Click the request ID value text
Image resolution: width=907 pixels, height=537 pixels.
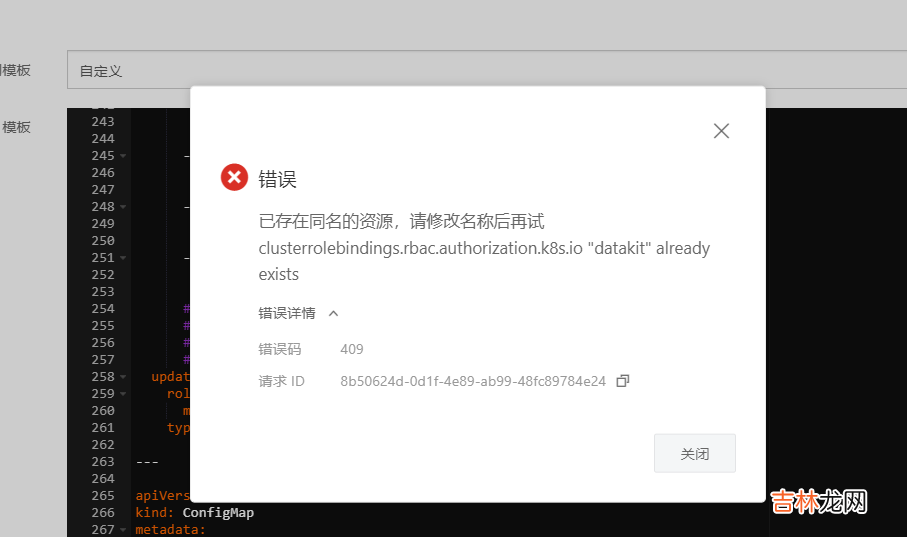(473, 381)
